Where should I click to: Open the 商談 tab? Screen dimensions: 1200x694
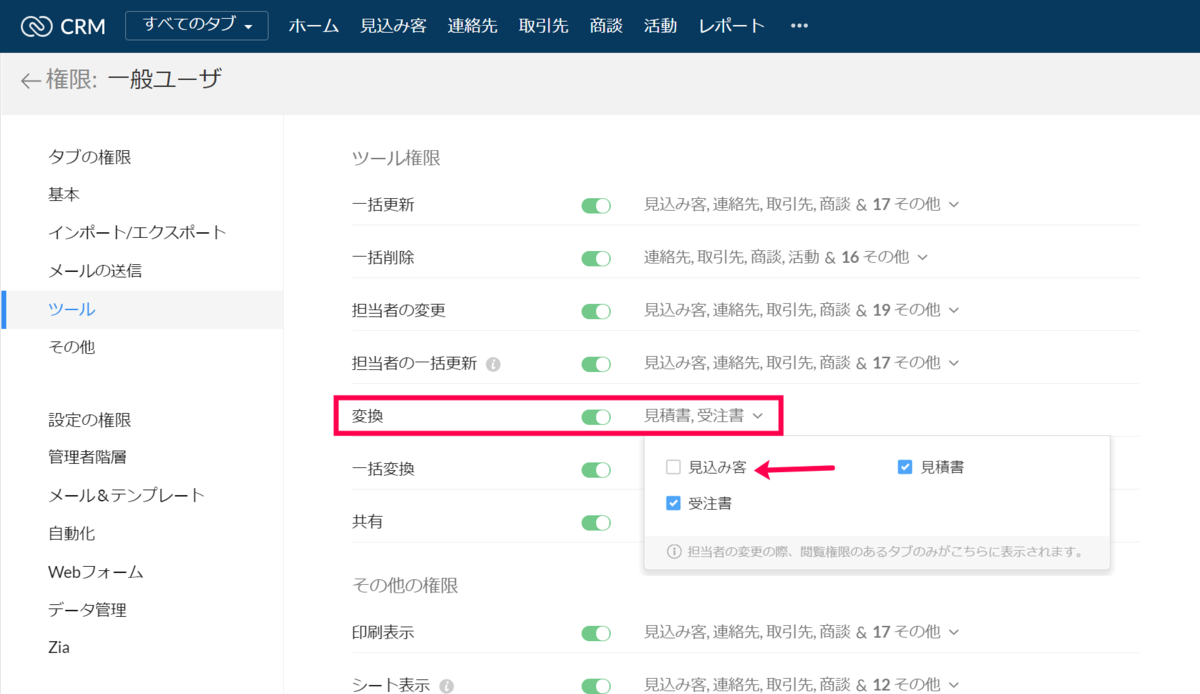[x=606, y=26]
